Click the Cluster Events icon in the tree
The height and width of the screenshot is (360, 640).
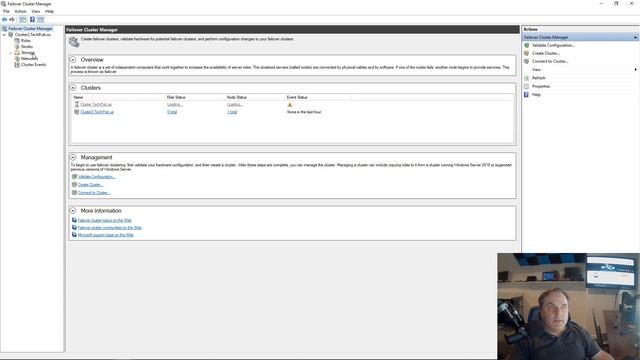pos(17,64)
